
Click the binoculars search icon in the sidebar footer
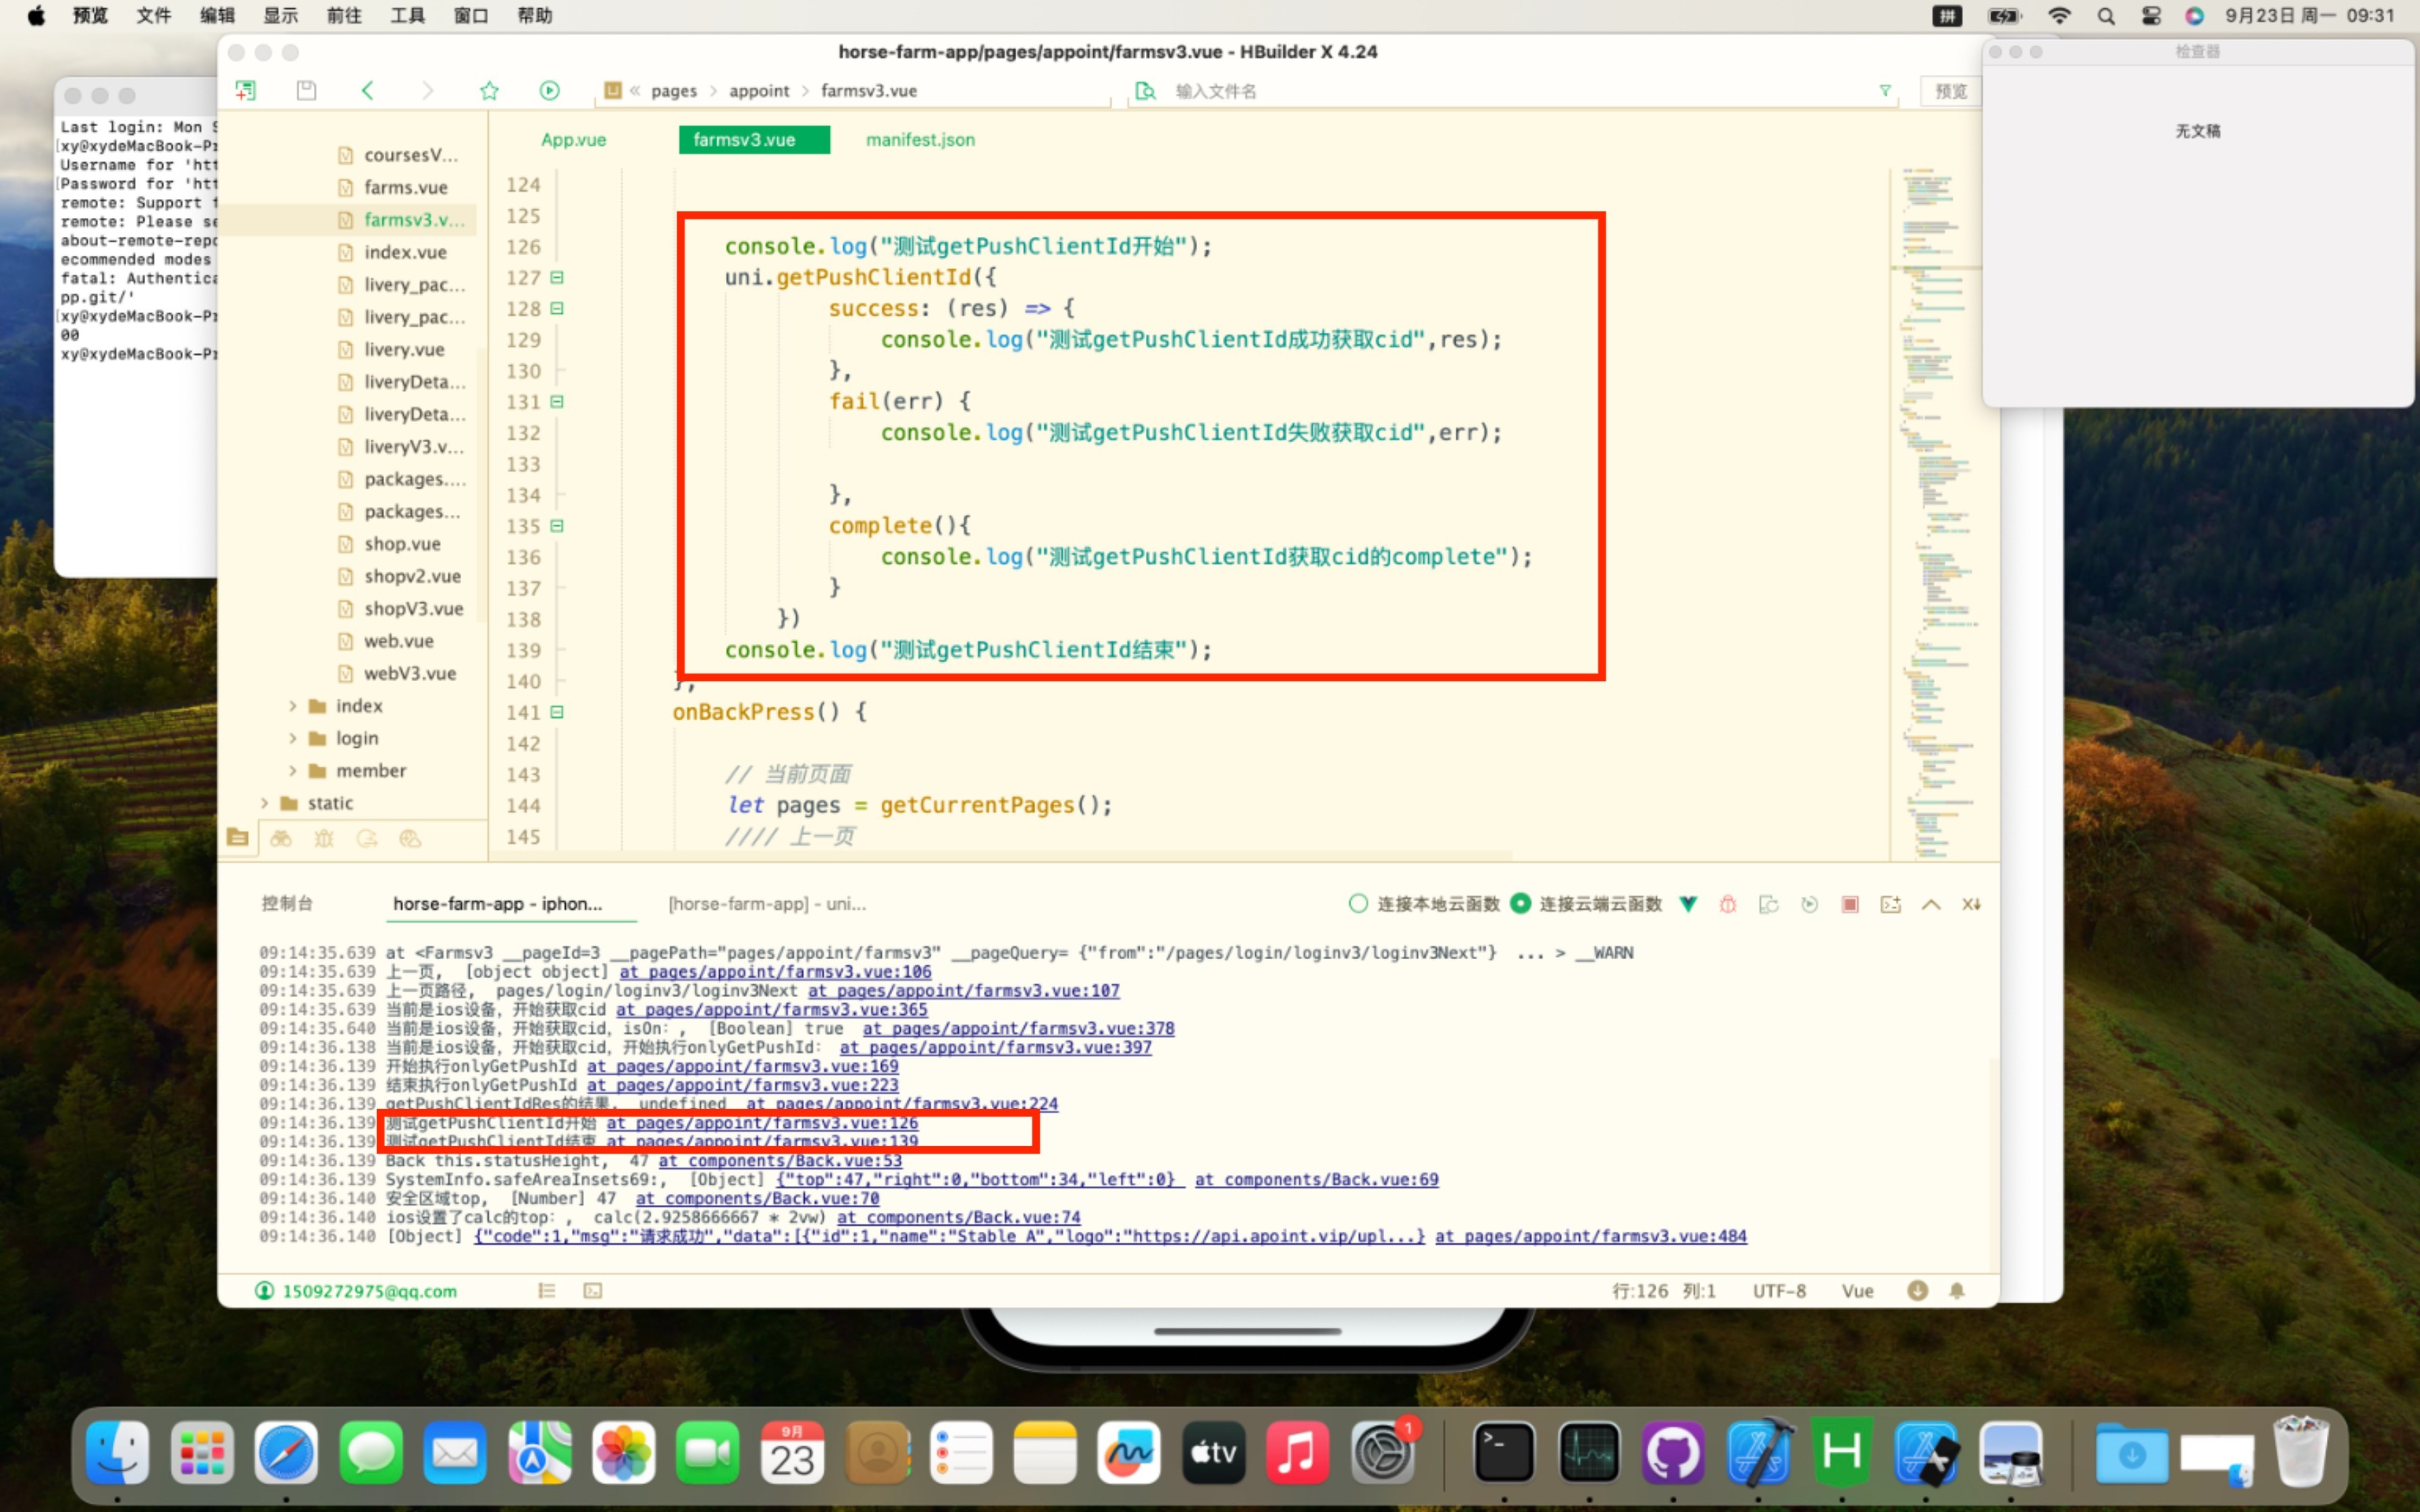coord(281,838)
